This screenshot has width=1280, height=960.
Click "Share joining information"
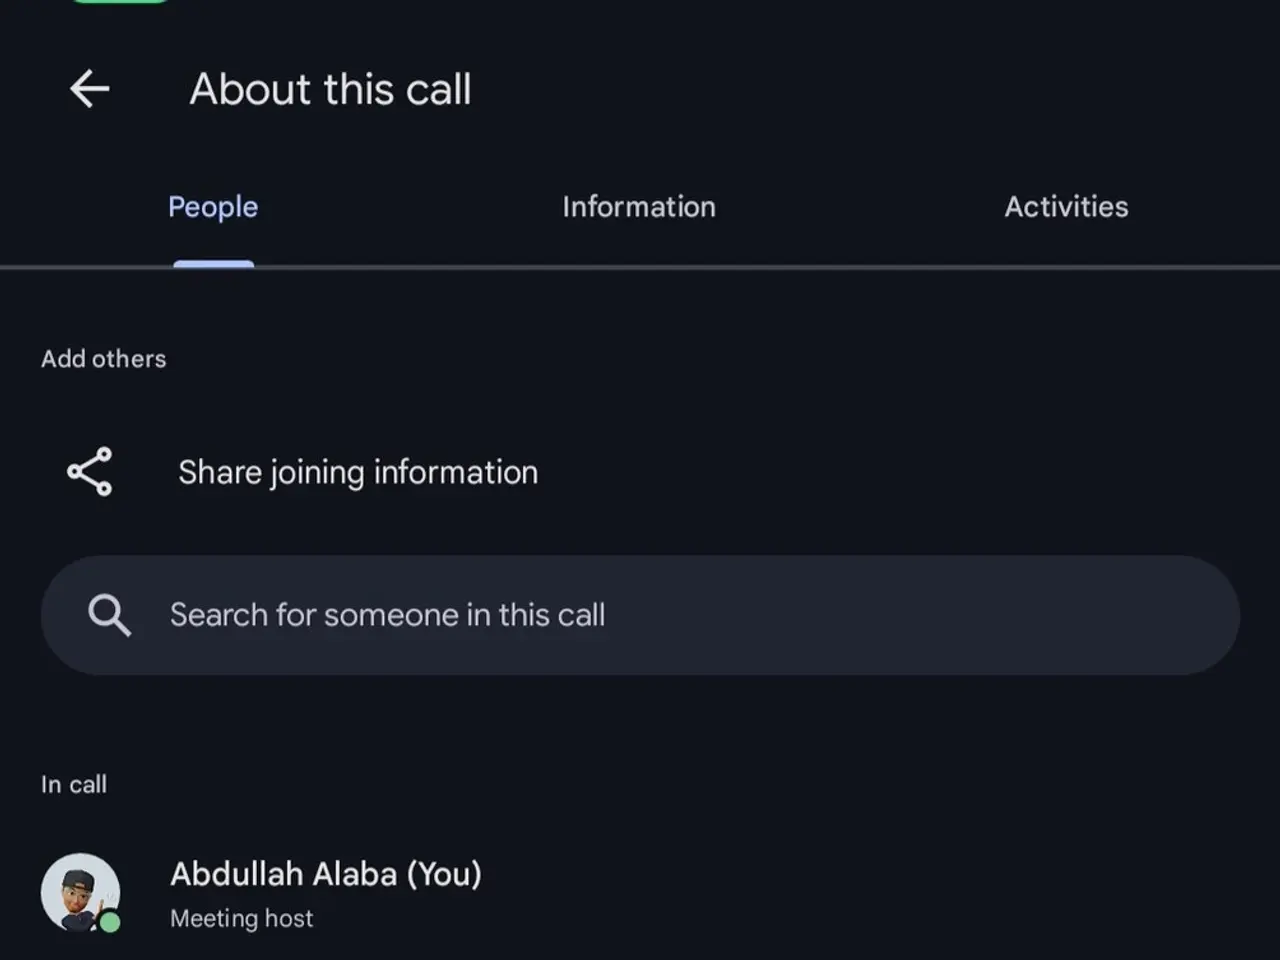pyautogui.click(x=357, y=472)
